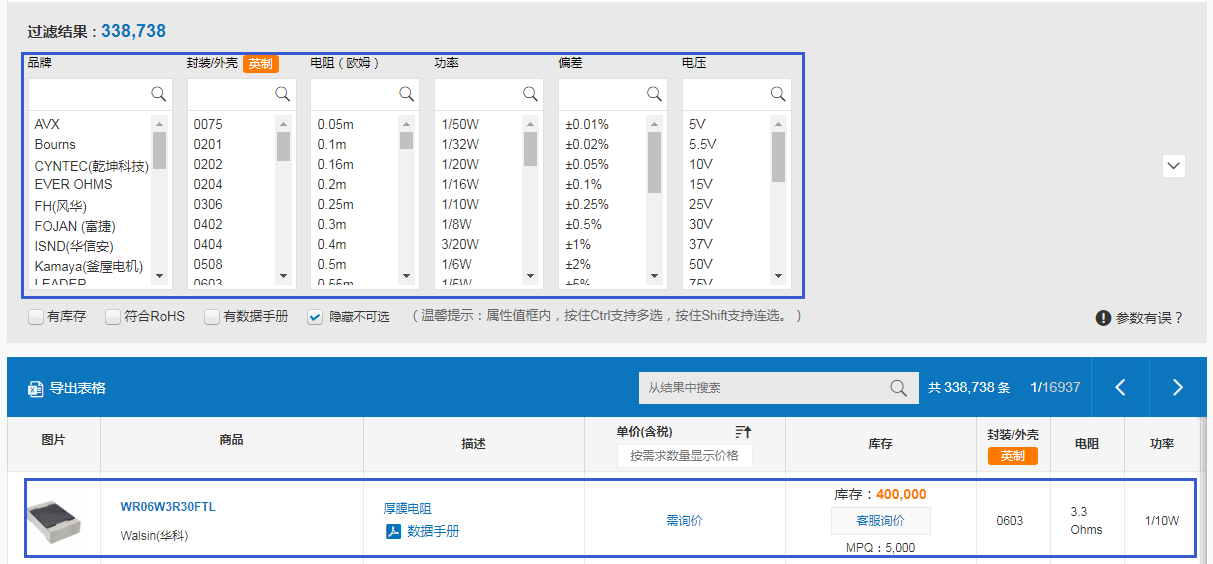The width and height of the screenshot is (1213, 564).
Task: Check the 有库存 in-stock checkbox
Action: [36, 317]
